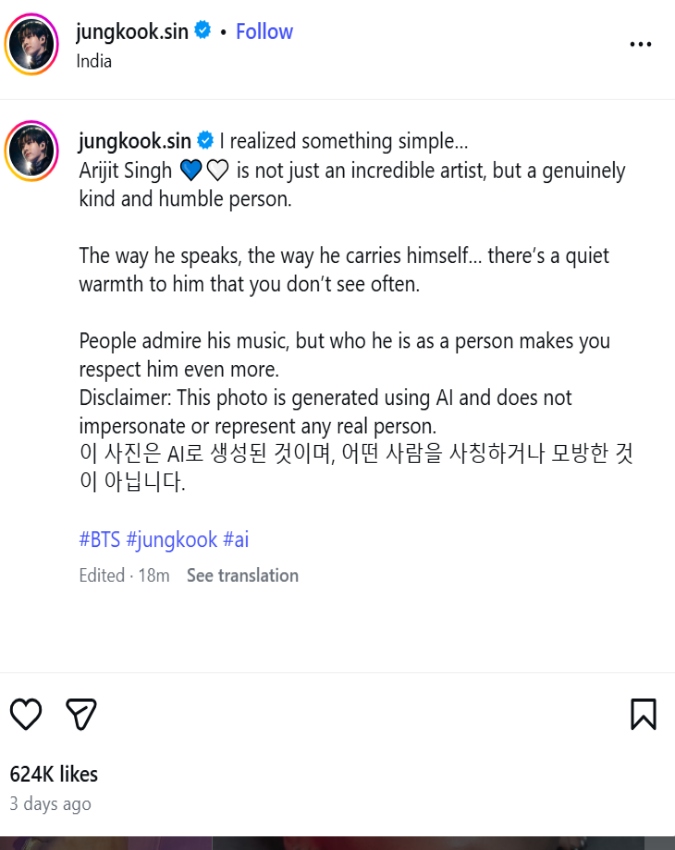Click the verified badge in the post header
The width and height of the screenshot is (675, 850).
click(x=203, y=31)
